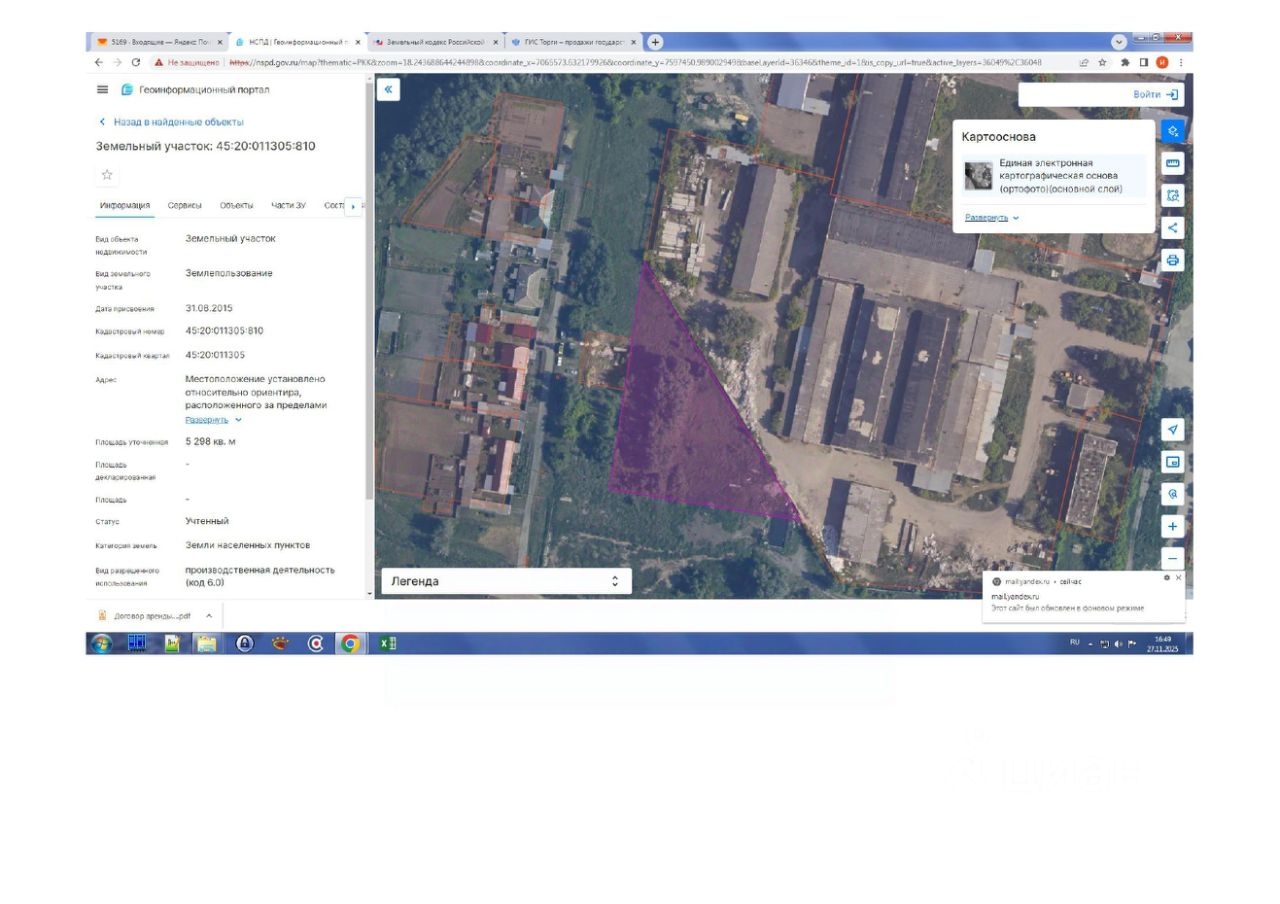This screenshot has width=1280, height=904.
Task: Switch to the Информация tab
Action: (x=125, y=206)
